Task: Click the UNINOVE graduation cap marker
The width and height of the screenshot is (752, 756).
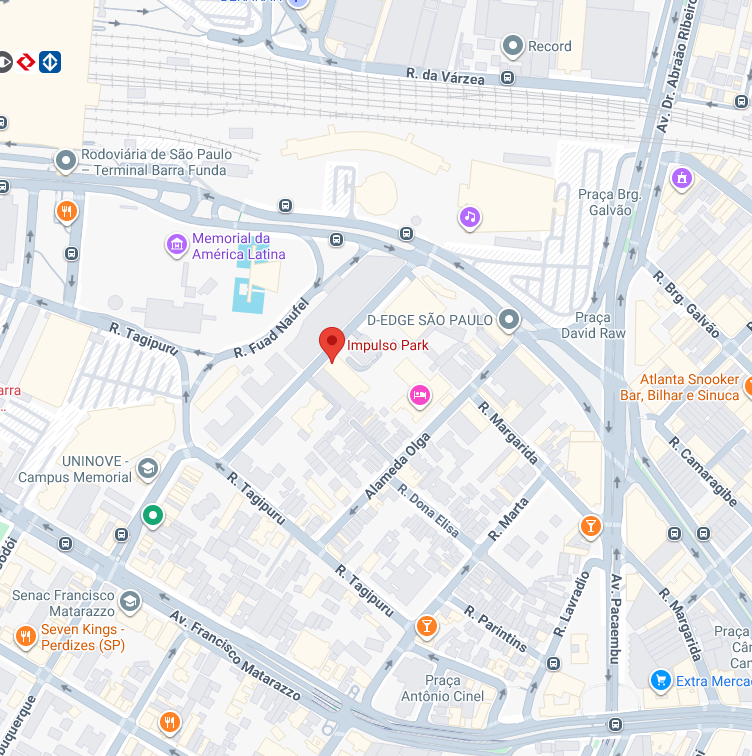Action: coord(148,469)
